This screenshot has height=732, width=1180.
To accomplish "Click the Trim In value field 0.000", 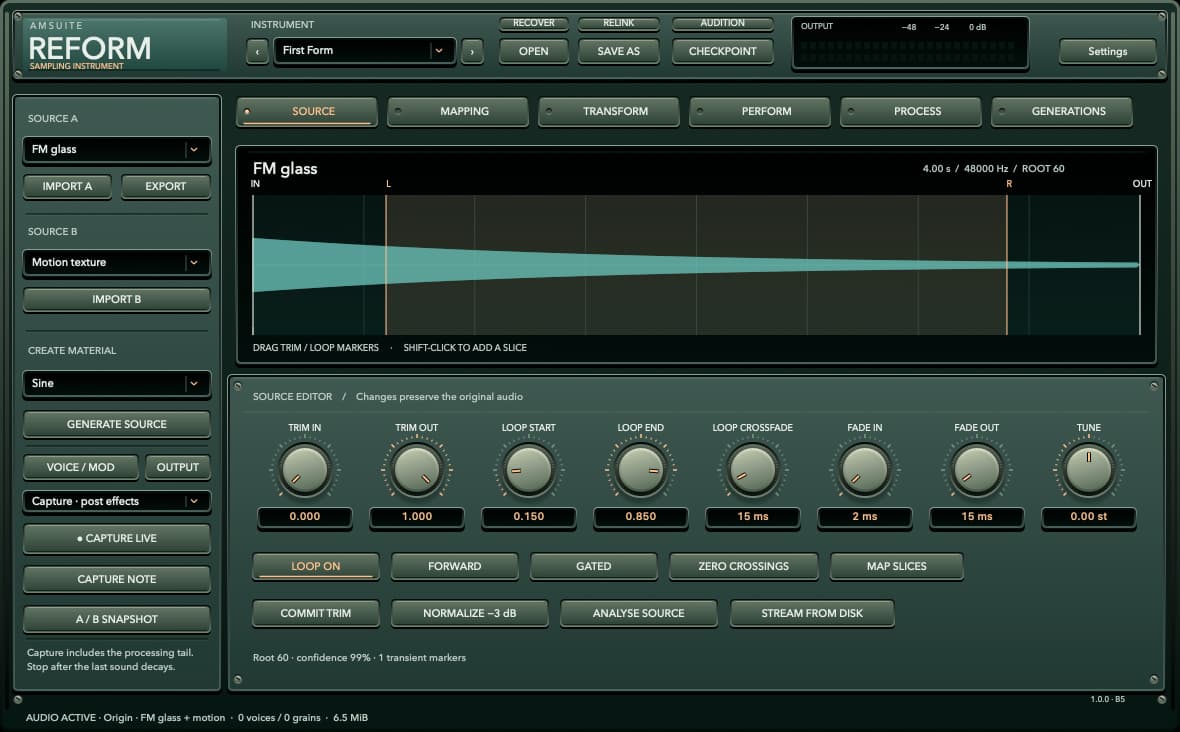I will (305, 517).
